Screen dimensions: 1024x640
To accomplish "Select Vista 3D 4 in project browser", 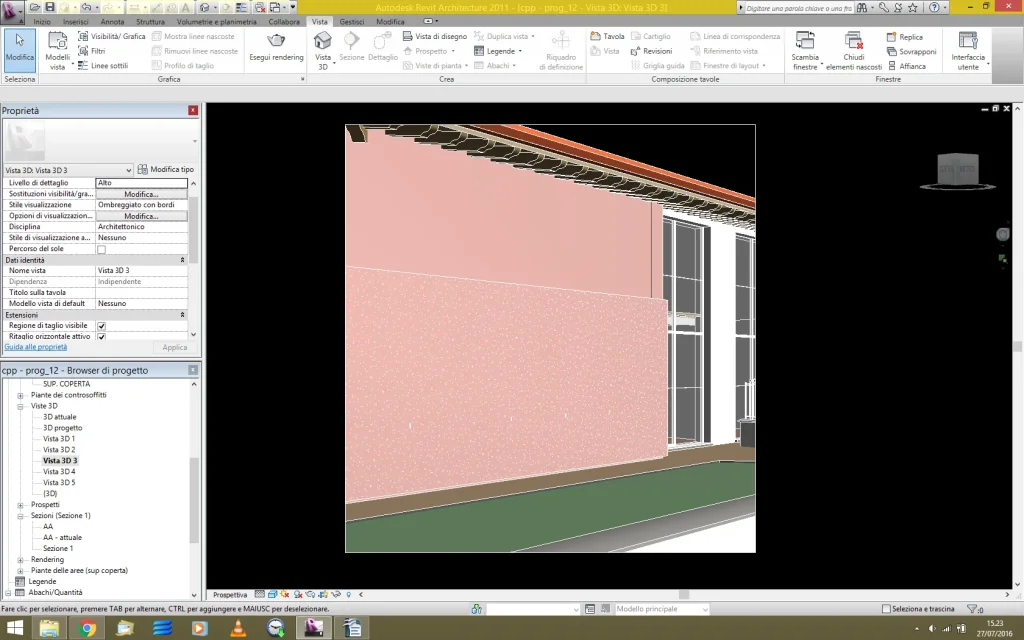I will click(x=59, y=472).
